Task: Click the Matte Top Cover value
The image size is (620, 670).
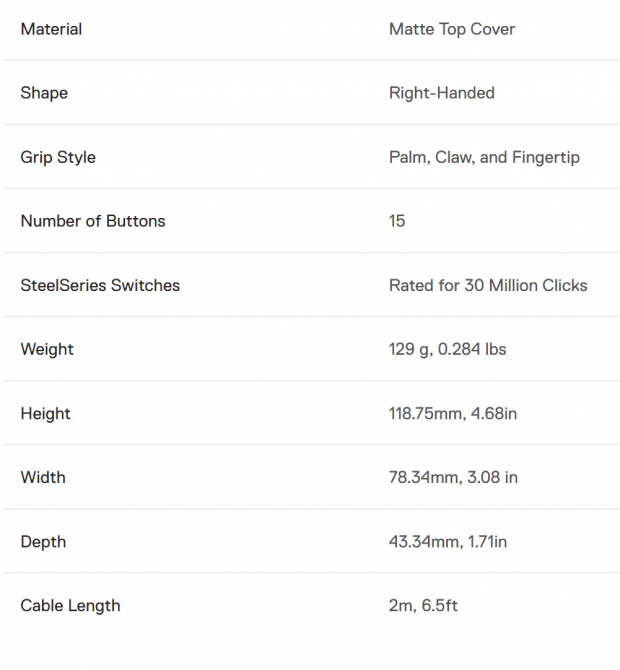Action: (x=452, y=29)
